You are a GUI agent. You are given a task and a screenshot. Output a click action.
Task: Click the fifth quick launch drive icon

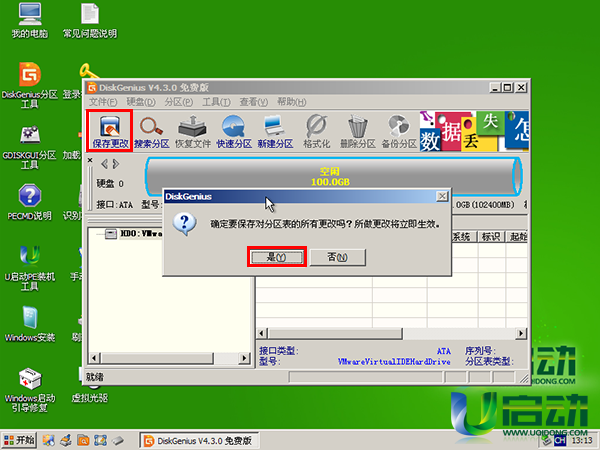(x=117, y=440)
